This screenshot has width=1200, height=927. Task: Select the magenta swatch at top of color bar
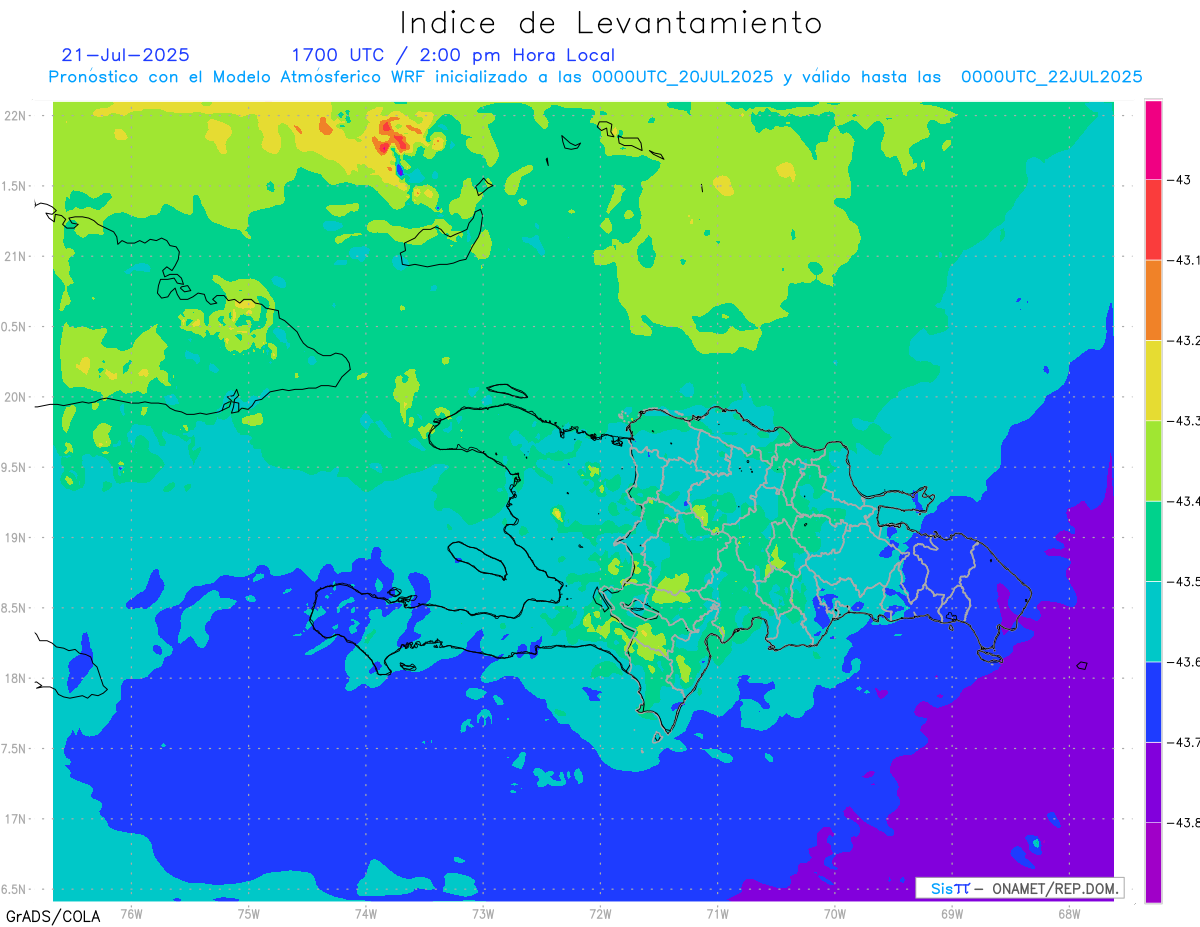click(x=1153, y=139)
